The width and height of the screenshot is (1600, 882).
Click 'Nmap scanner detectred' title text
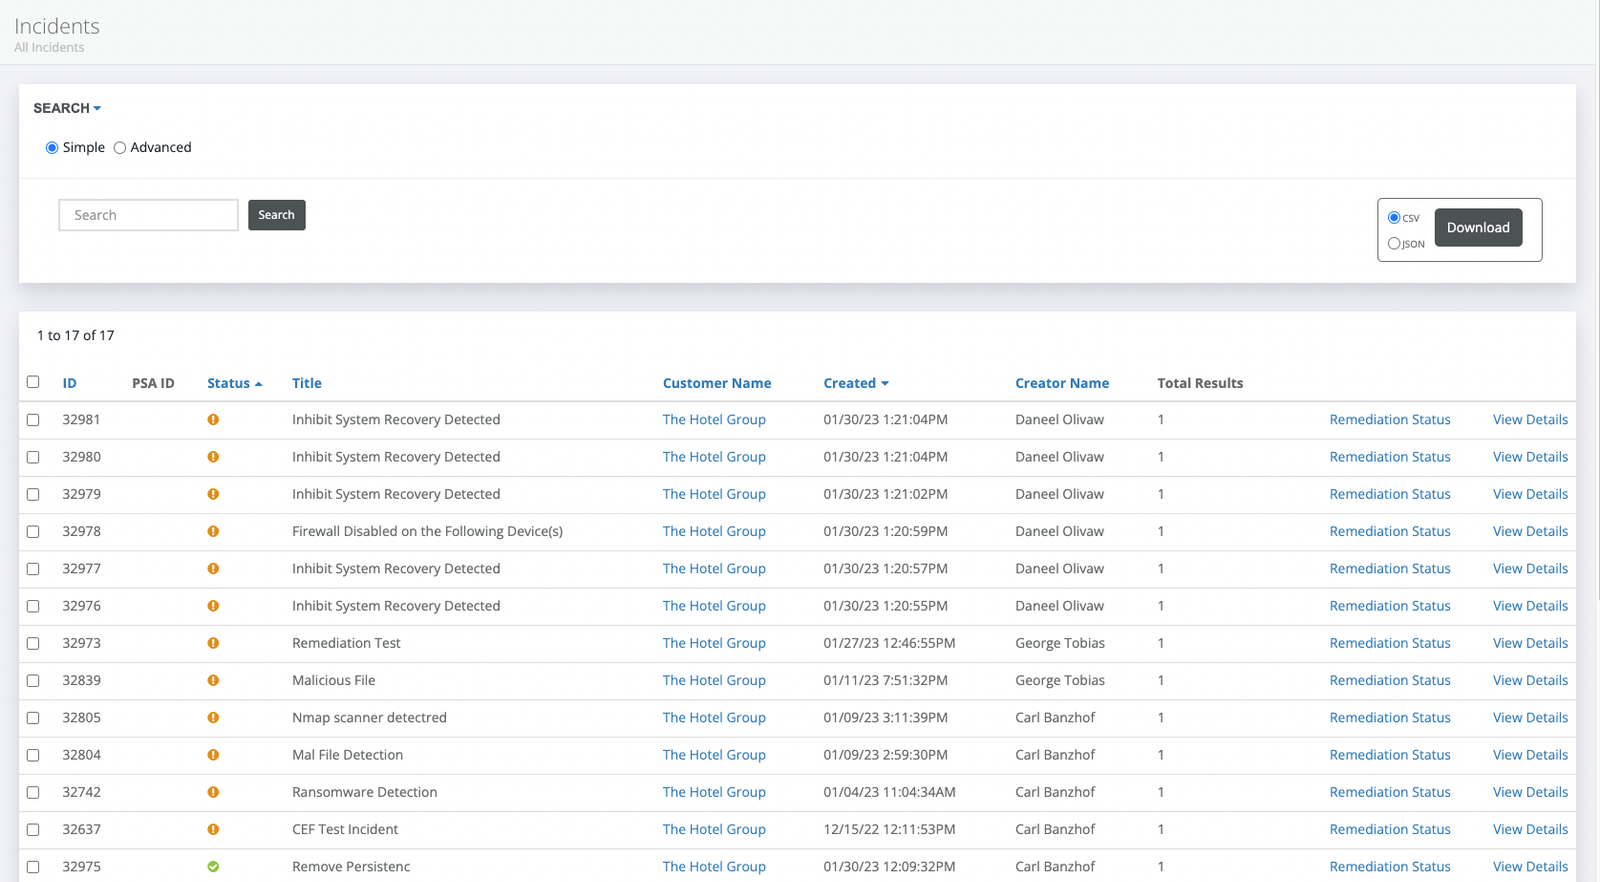tap(369, 718)
